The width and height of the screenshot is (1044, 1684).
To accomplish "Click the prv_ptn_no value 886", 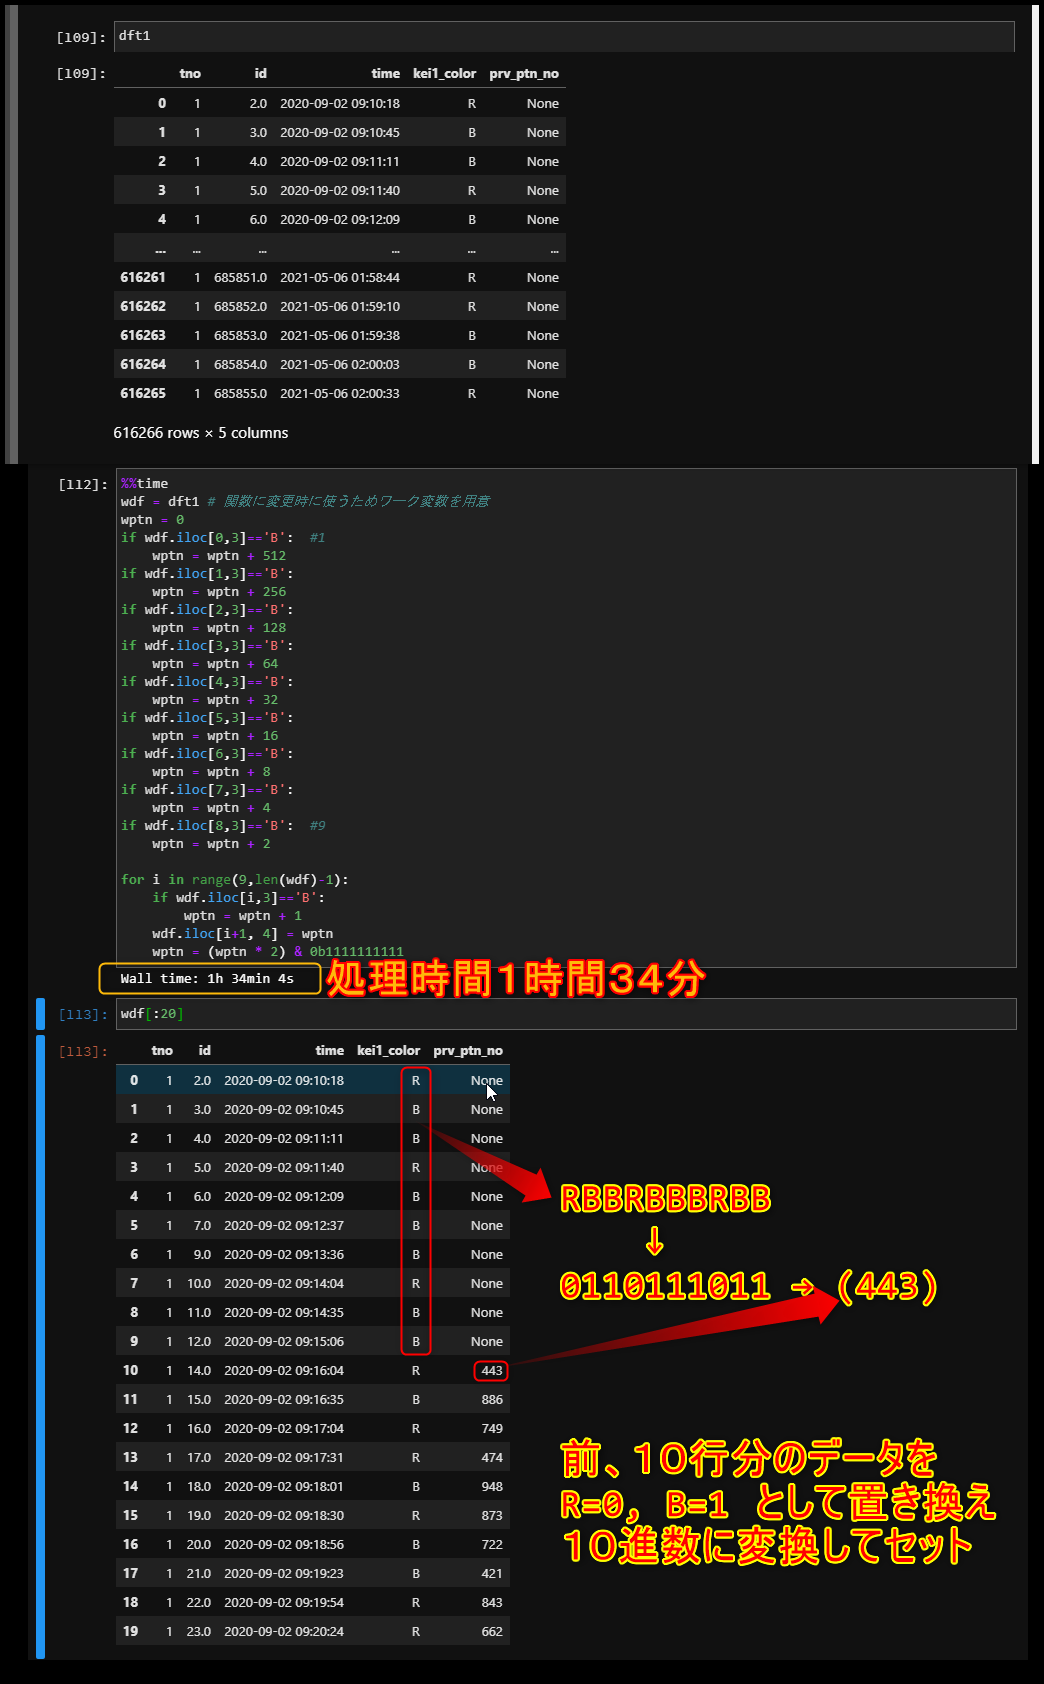I will [492, 1400].
